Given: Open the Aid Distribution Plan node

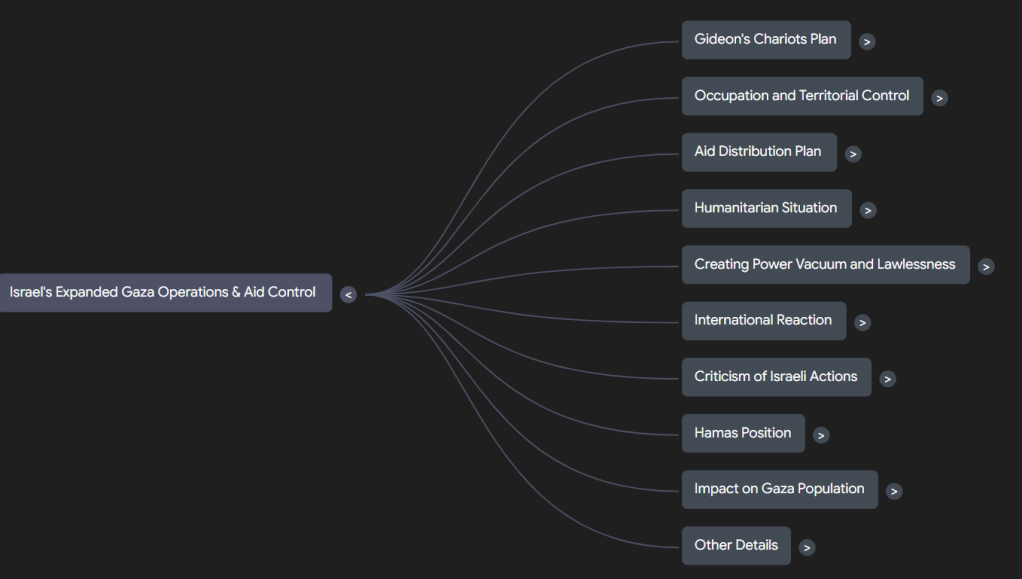Looking at the screenshot, I should pyautogui.click(x=758, y=152).
